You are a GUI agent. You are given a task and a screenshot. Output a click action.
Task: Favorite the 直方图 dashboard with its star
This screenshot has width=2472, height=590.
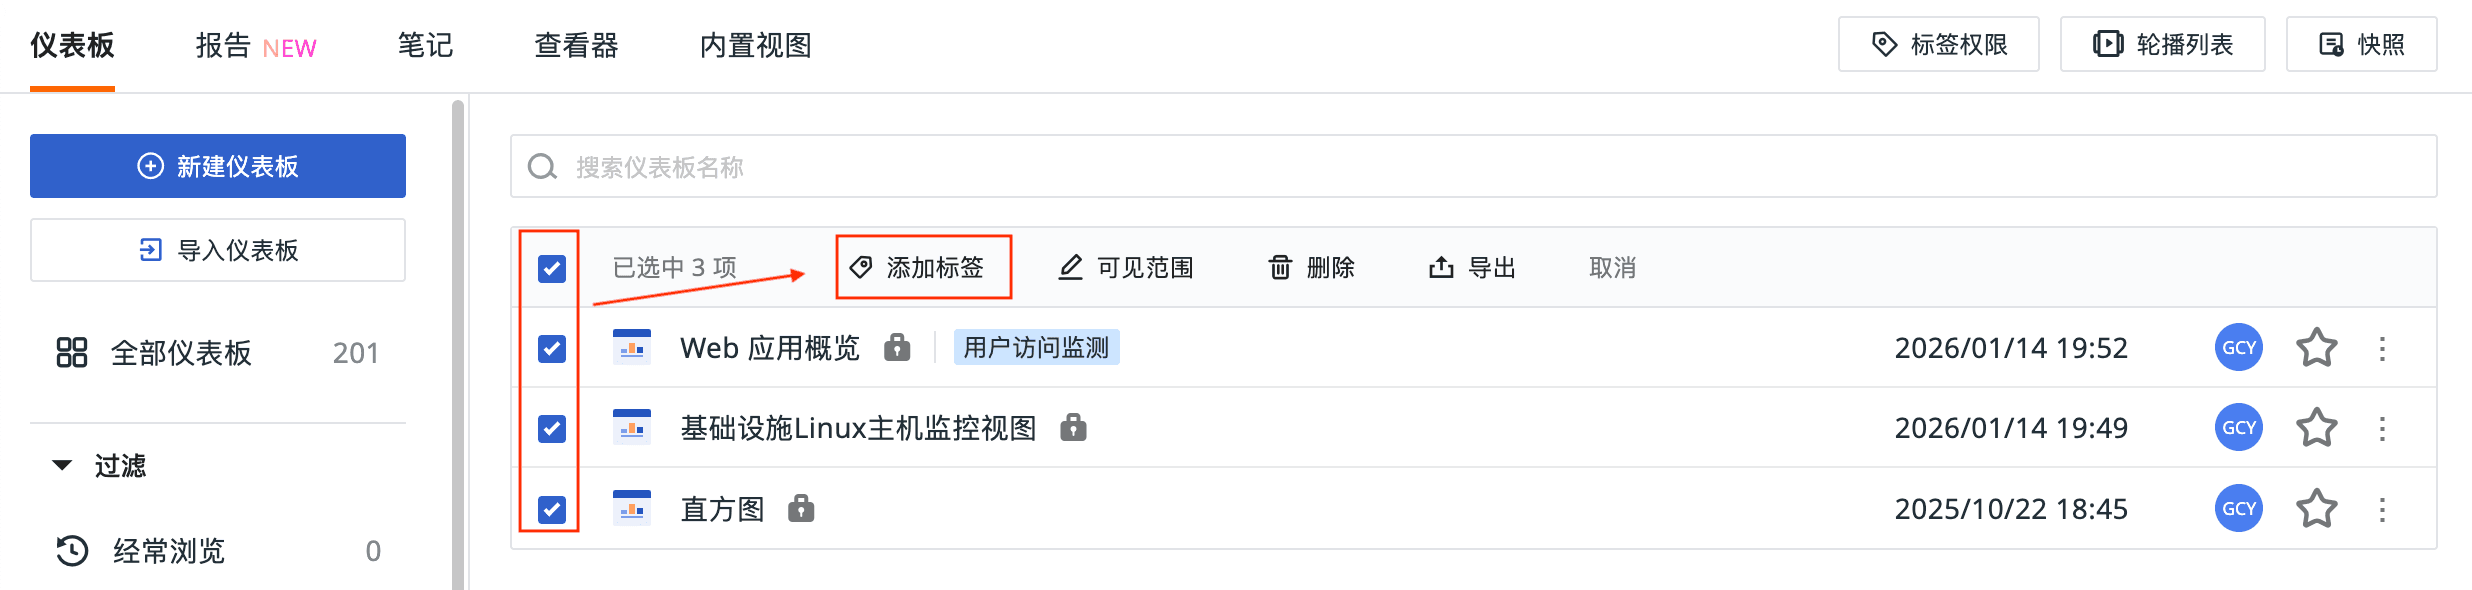click(2316, 509)
